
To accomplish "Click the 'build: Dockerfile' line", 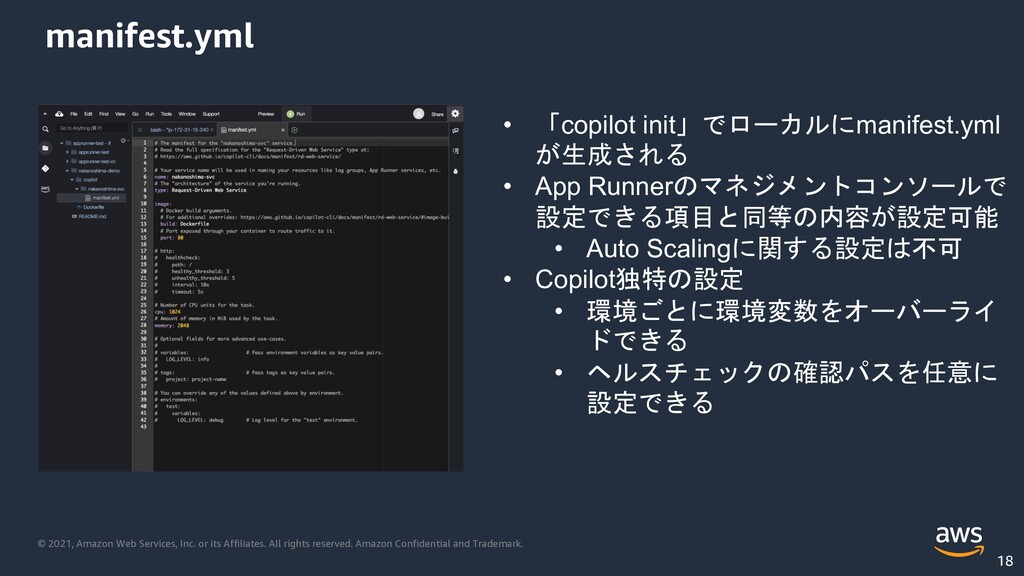I will tap(185, 224).
